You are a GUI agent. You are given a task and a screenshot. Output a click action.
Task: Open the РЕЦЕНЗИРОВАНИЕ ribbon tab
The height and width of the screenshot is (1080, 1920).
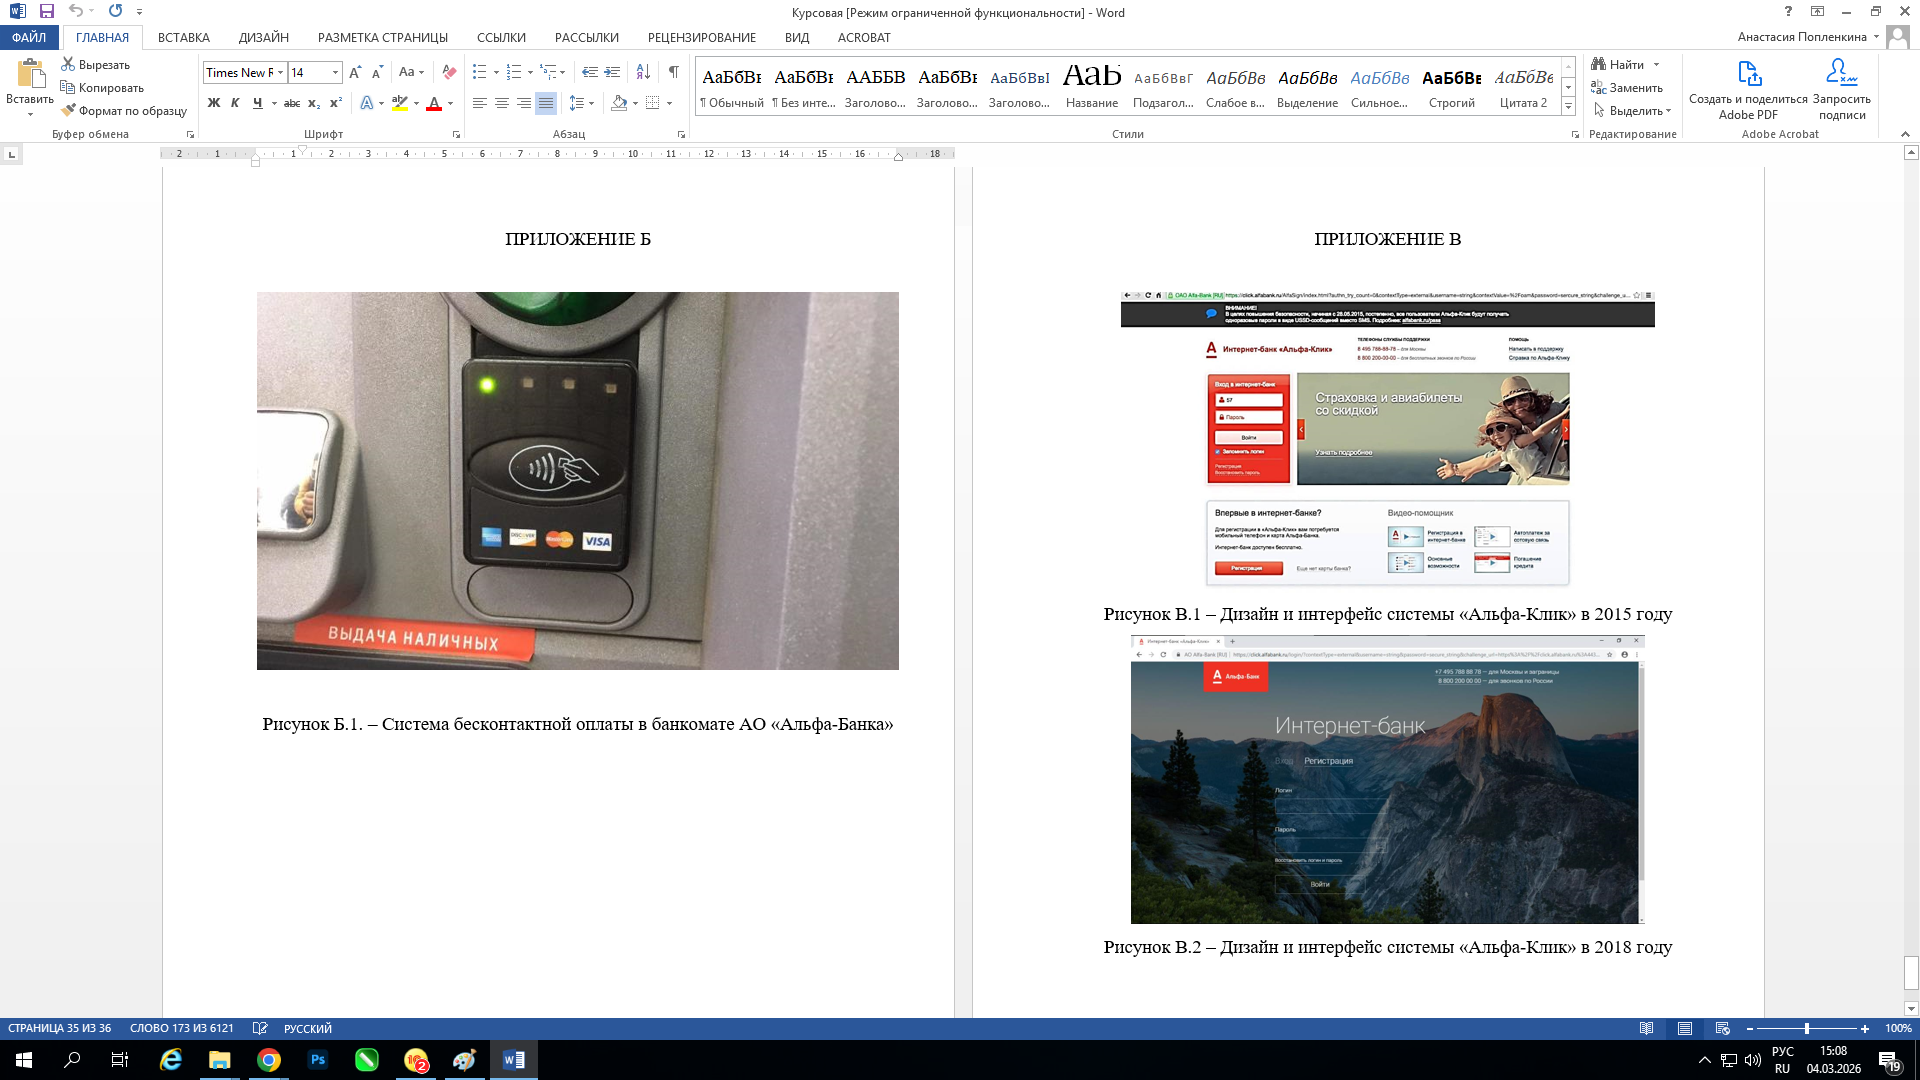pos(701,38)
